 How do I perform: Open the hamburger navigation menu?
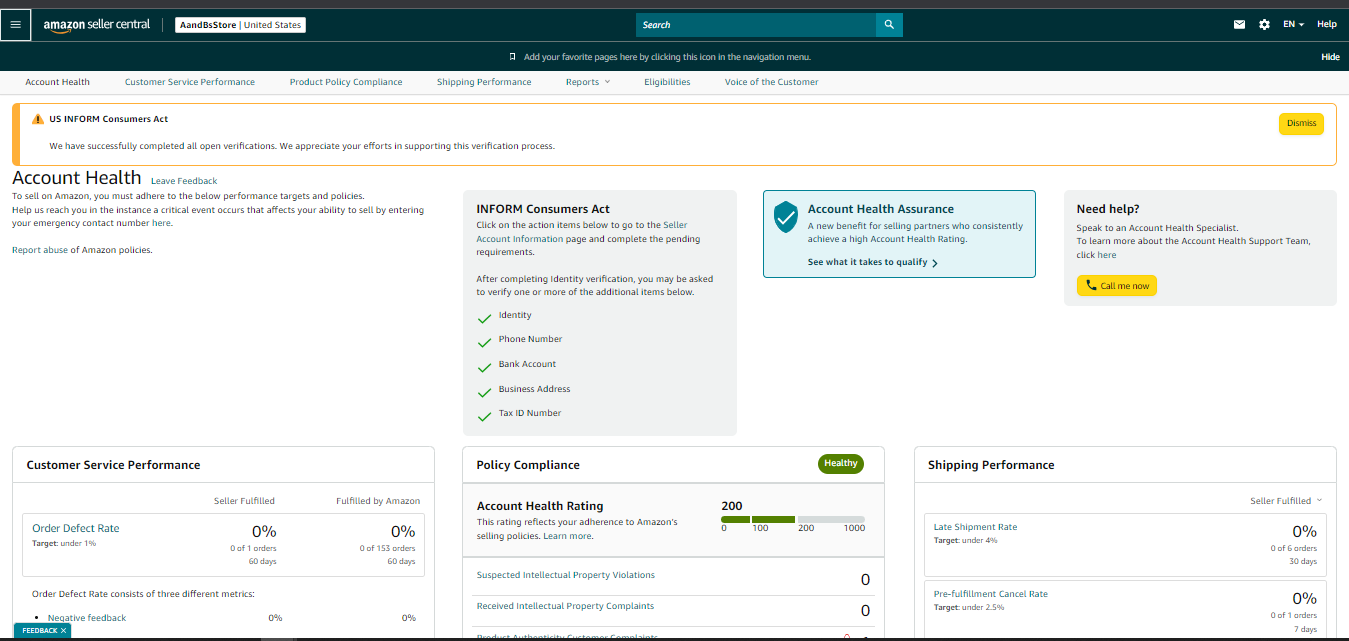click(15, 24)
